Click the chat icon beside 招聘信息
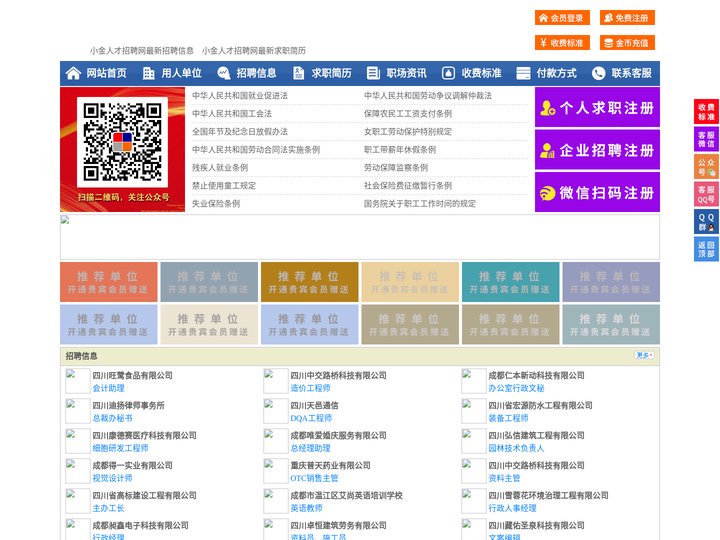Viewport: 720px width, 540px height. (x=224, y=73)
